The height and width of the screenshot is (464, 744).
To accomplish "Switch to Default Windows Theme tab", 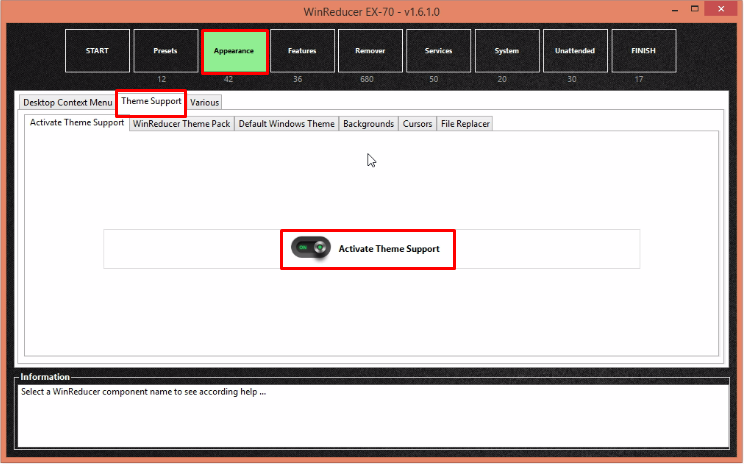I will click(287, 124).
